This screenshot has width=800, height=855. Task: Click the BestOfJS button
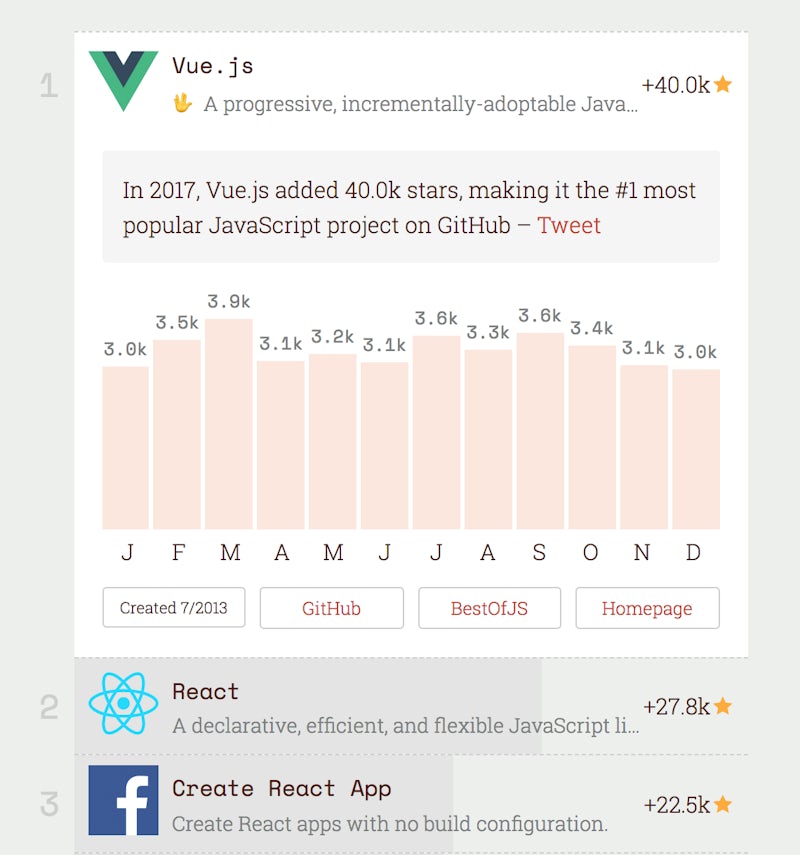(x=489, y=608)
